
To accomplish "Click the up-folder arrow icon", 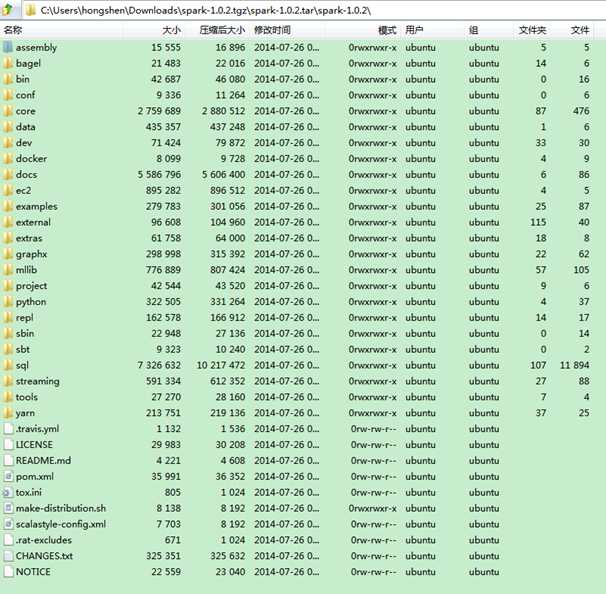I will tap(7, 10).
